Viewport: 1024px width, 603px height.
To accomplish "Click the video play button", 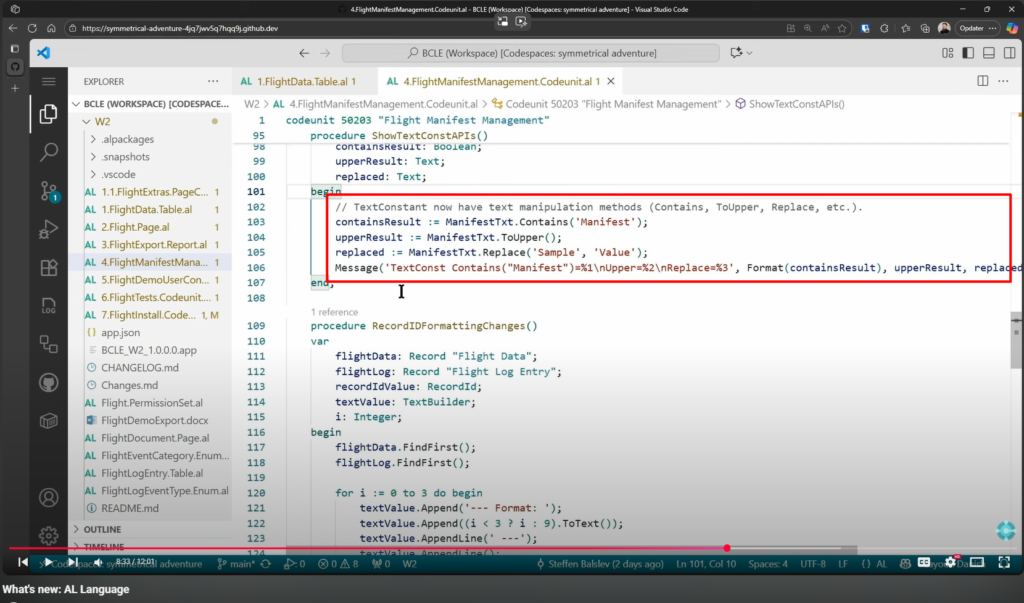I will [48, 563].
